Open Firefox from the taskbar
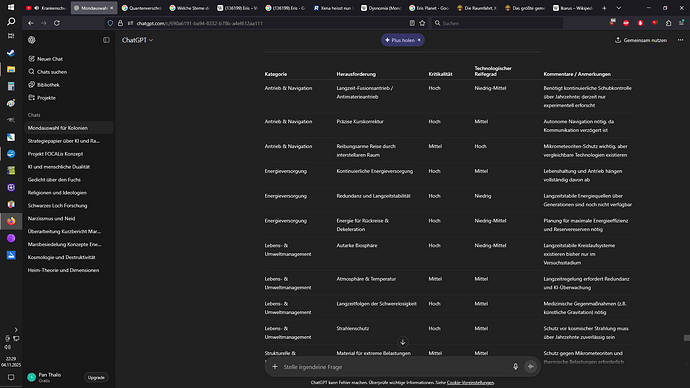 (11, 221)
